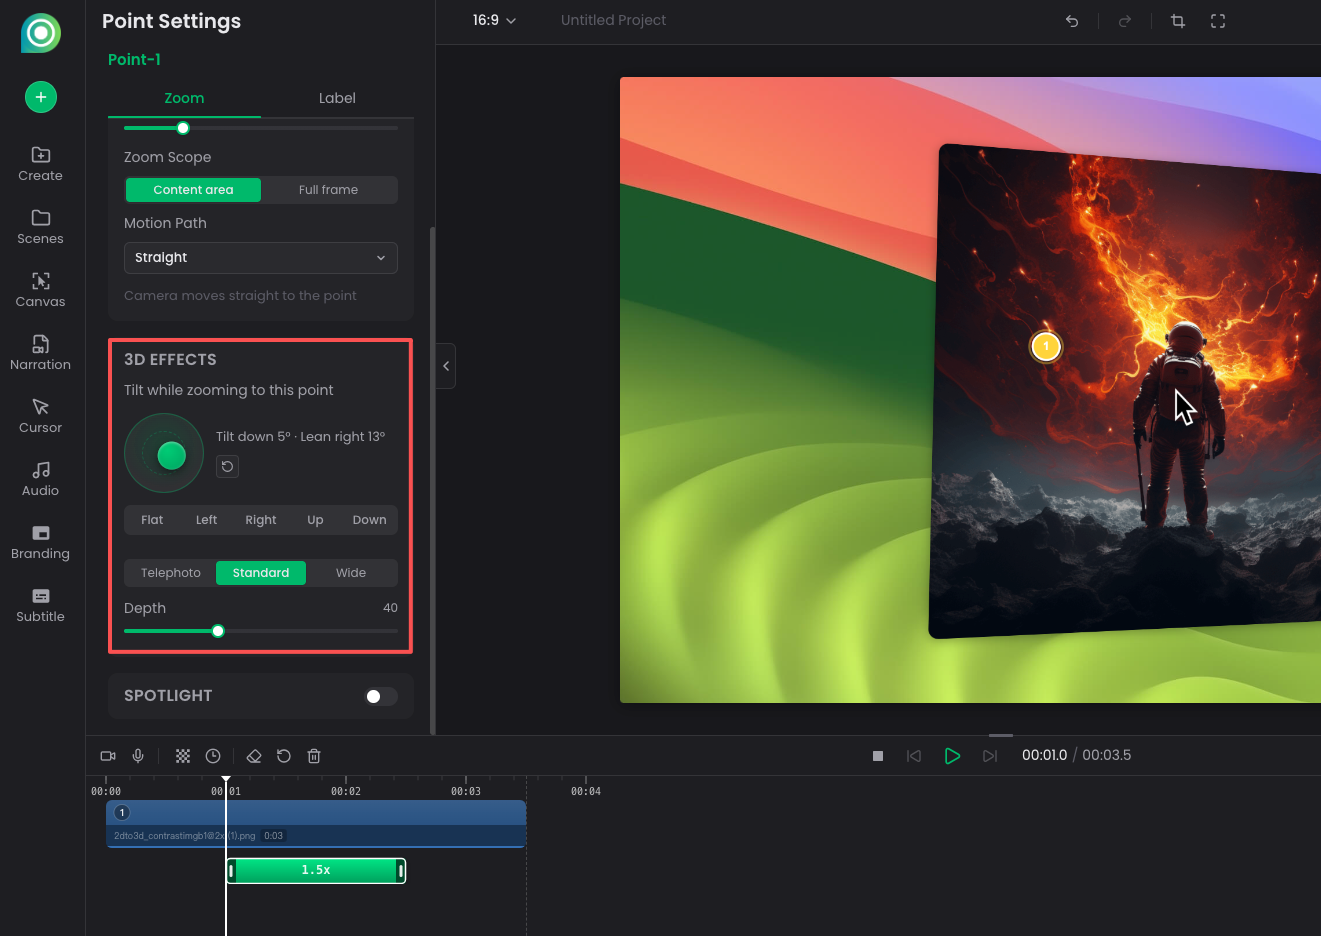Click the Depth slider handle
This screenshot has width=1321, height=936.
[218, 631]
